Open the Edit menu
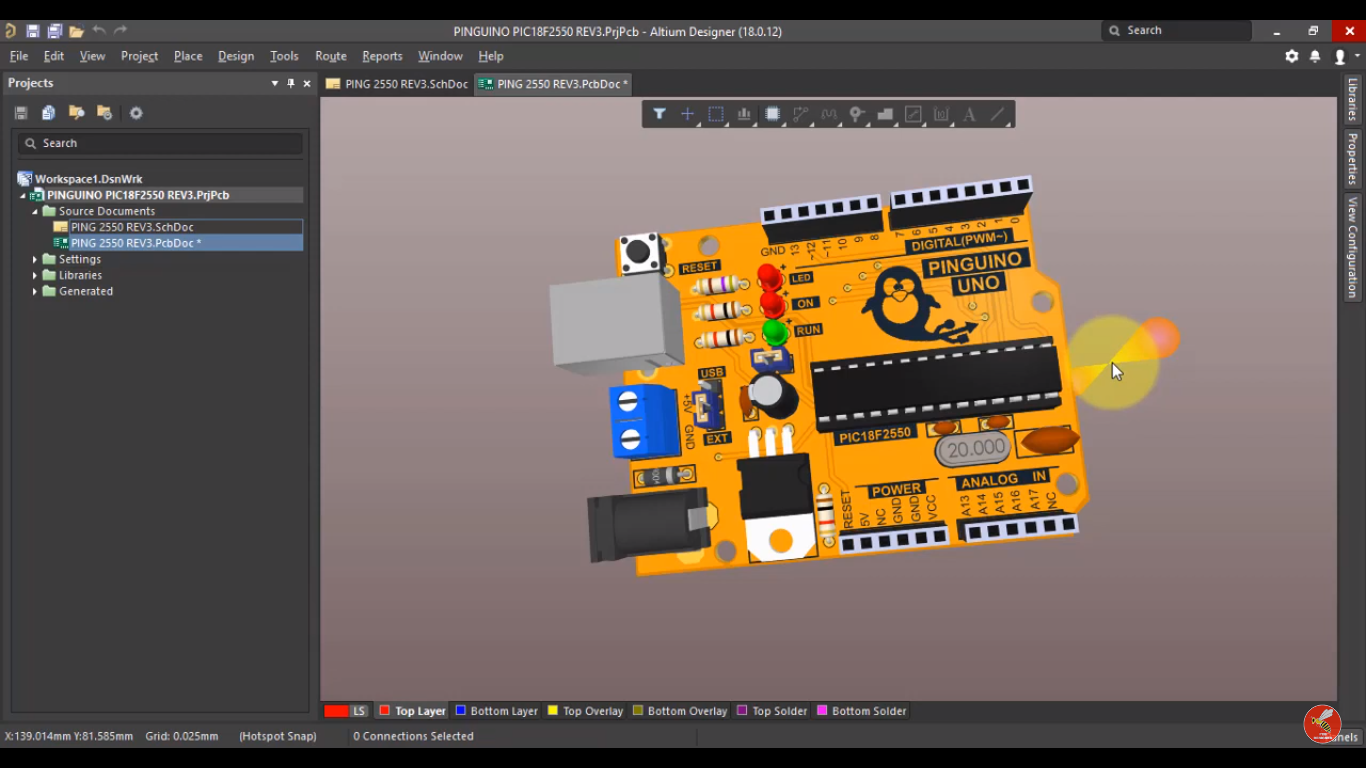This screenshot has width=1366, height=768. pos(54,56)
